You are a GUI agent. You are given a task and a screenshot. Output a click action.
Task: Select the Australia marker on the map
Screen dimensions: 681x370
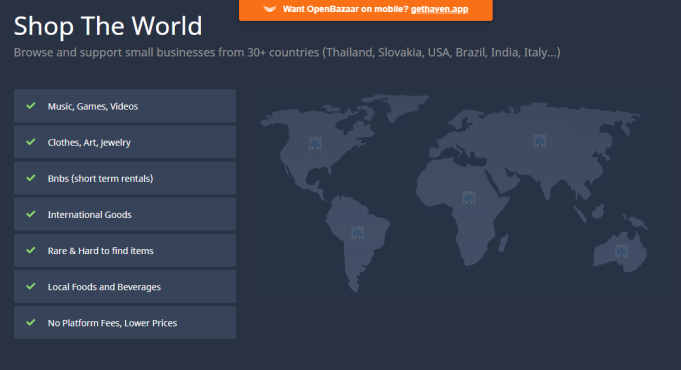tap(621, 251)
